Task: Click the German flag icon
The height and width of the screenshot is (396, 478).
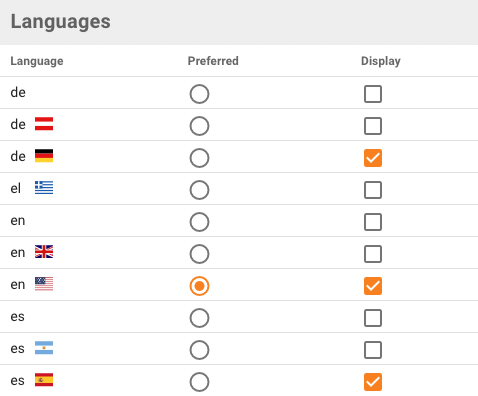Action: tap(44, 156)
